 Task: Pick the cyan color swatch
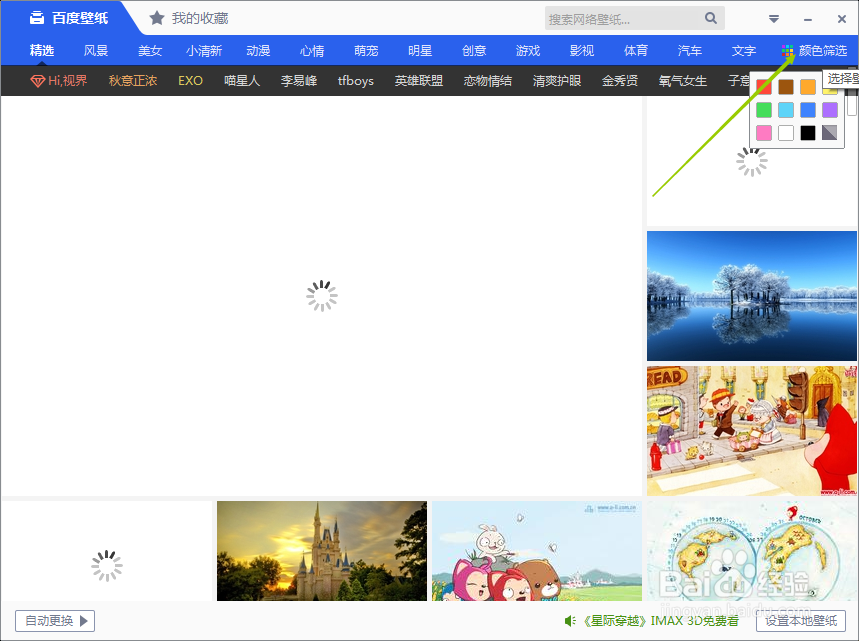click(786, 110)
